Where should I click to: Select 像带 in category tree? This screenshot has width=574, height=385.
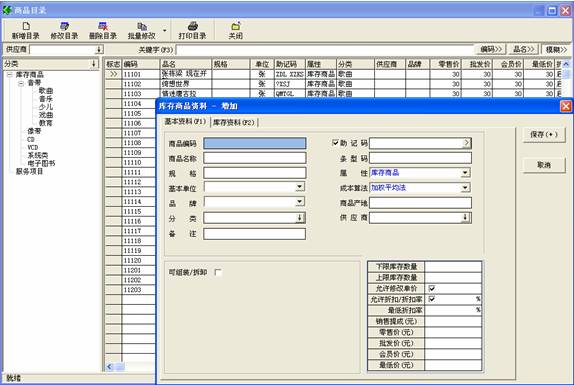(x=34, y=131)
